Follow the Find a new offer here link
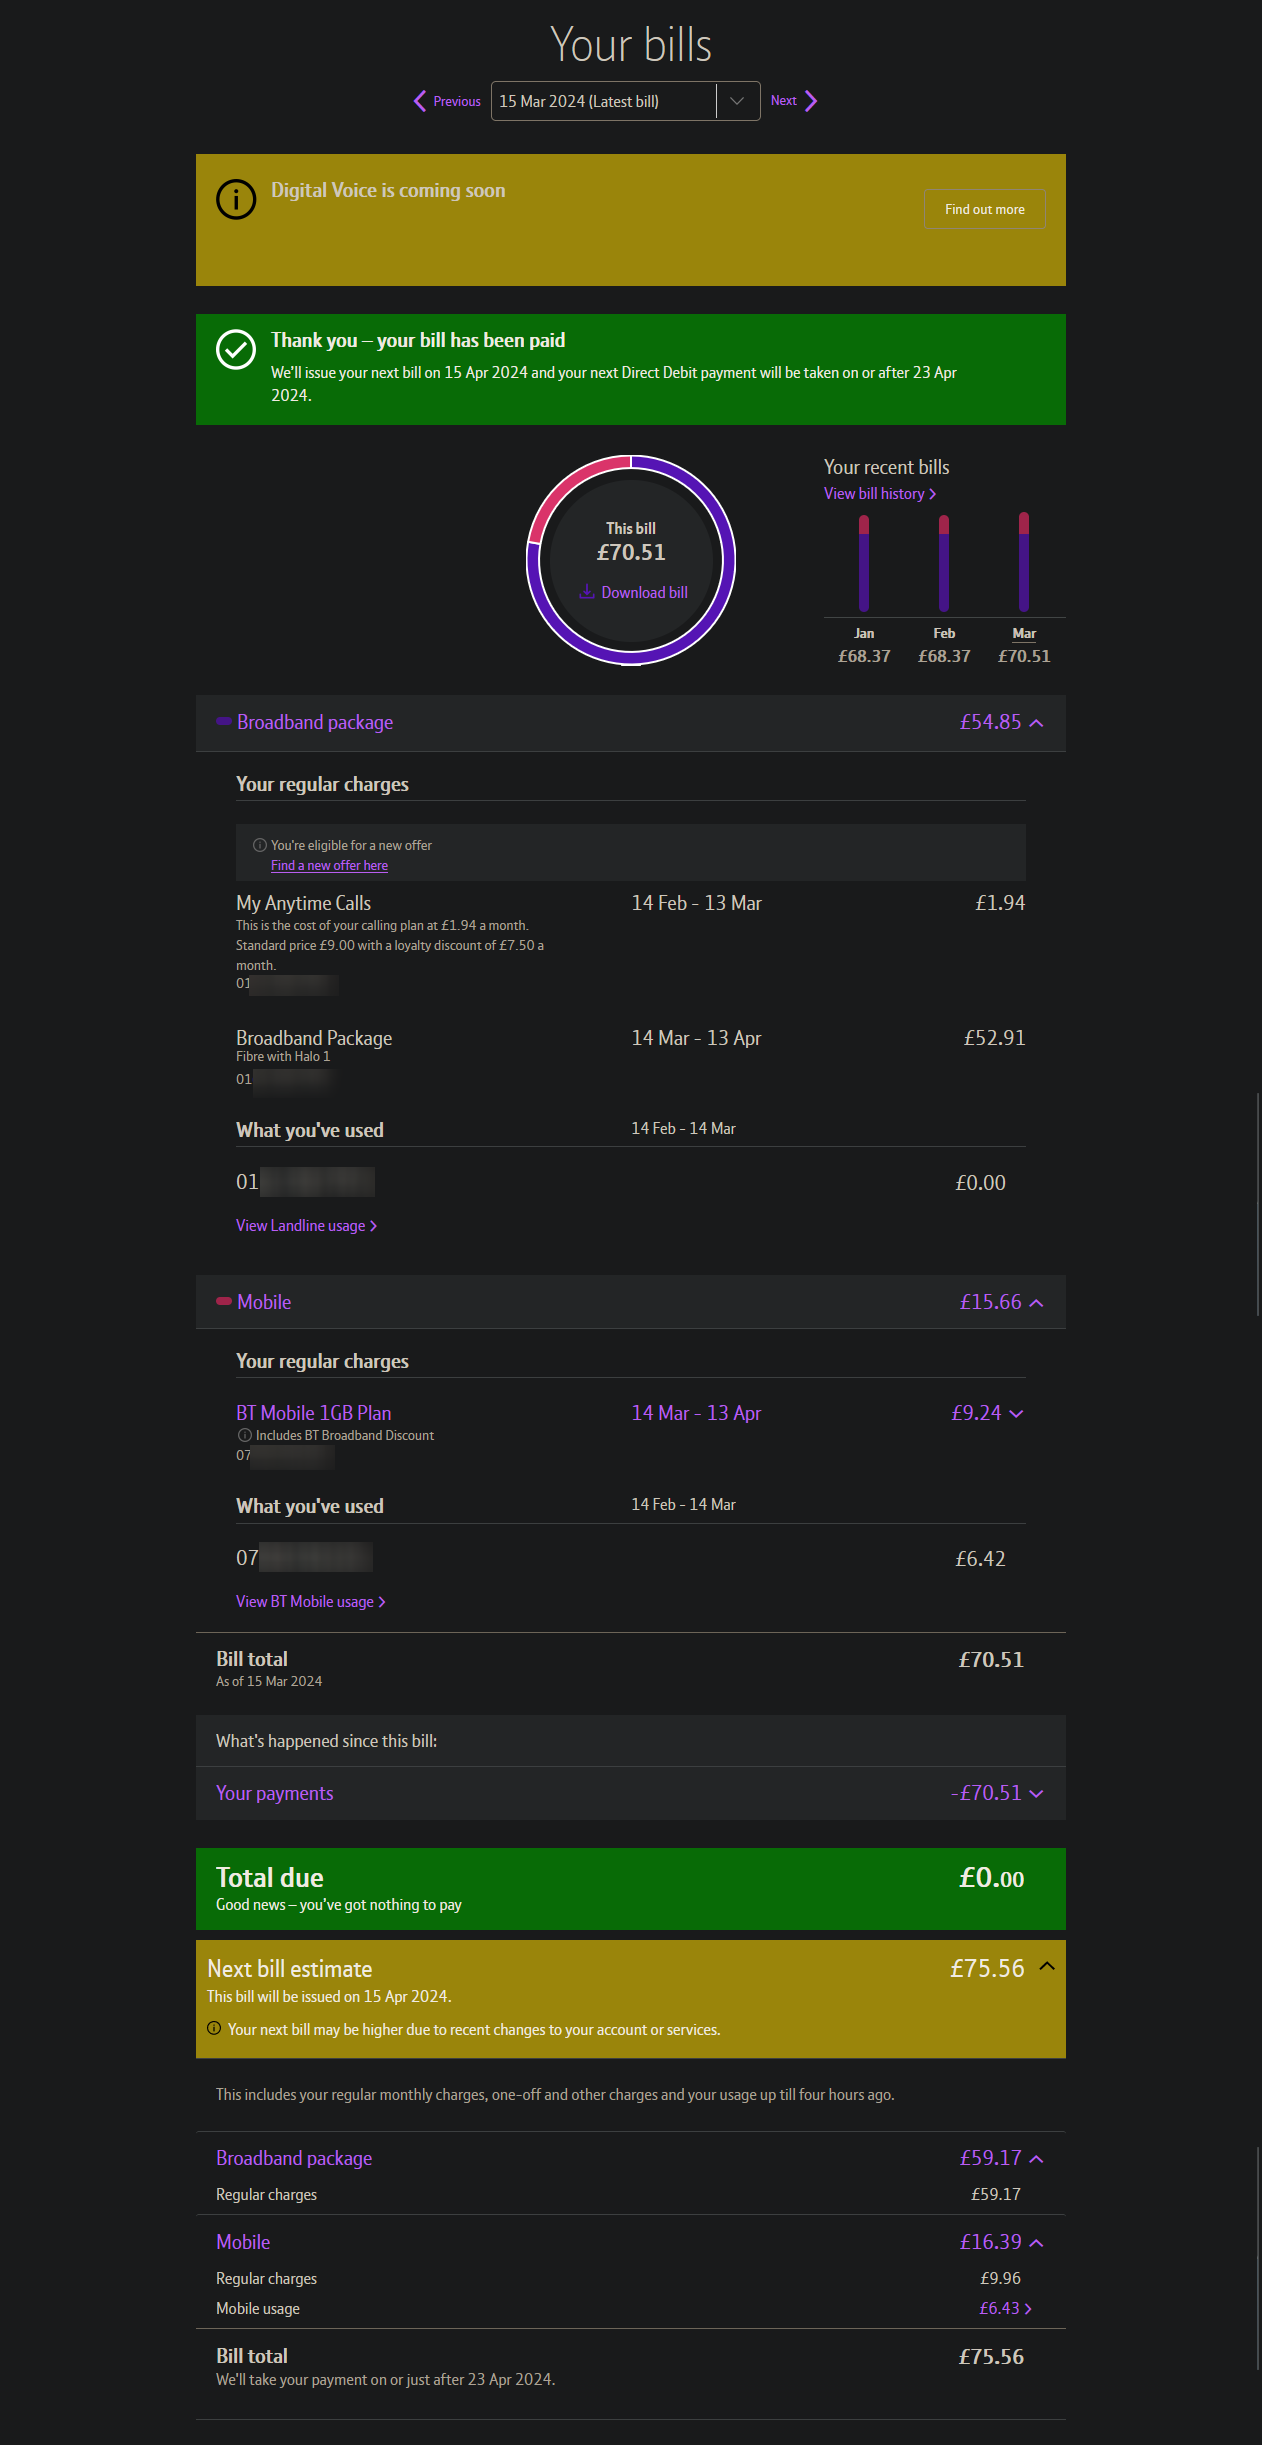1262x2445 pixels. (x=329, y=866)
